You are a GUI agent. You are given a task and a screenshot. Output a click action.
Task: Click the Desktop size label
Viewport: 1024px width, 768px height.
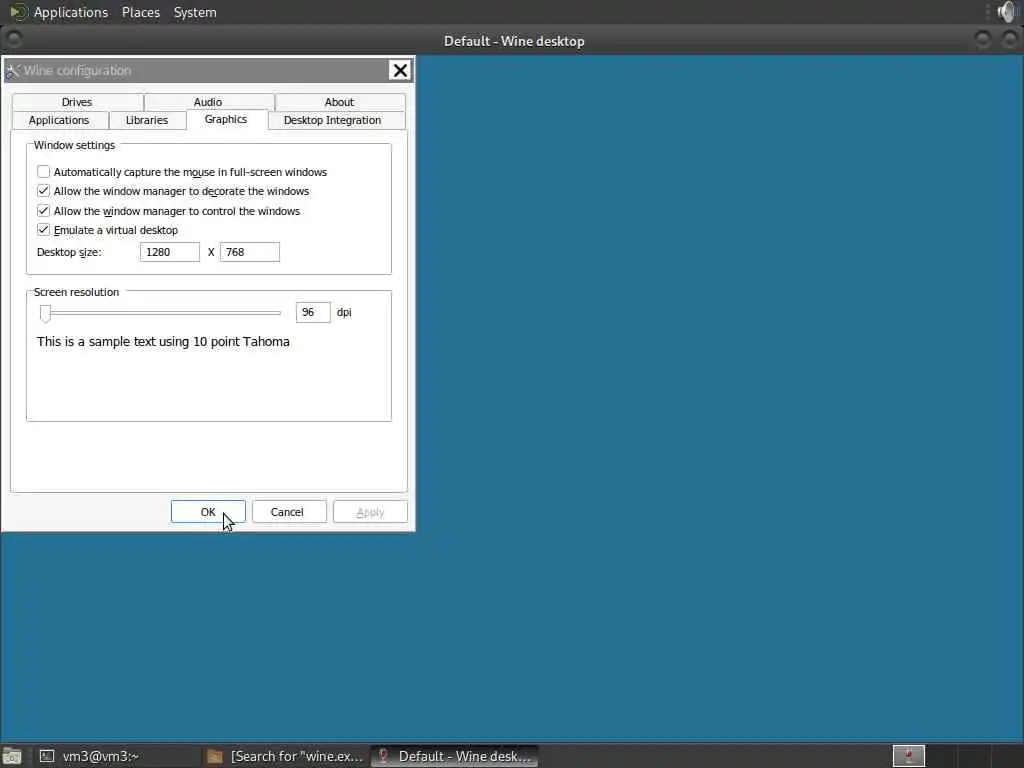click(x=69, y=252)
